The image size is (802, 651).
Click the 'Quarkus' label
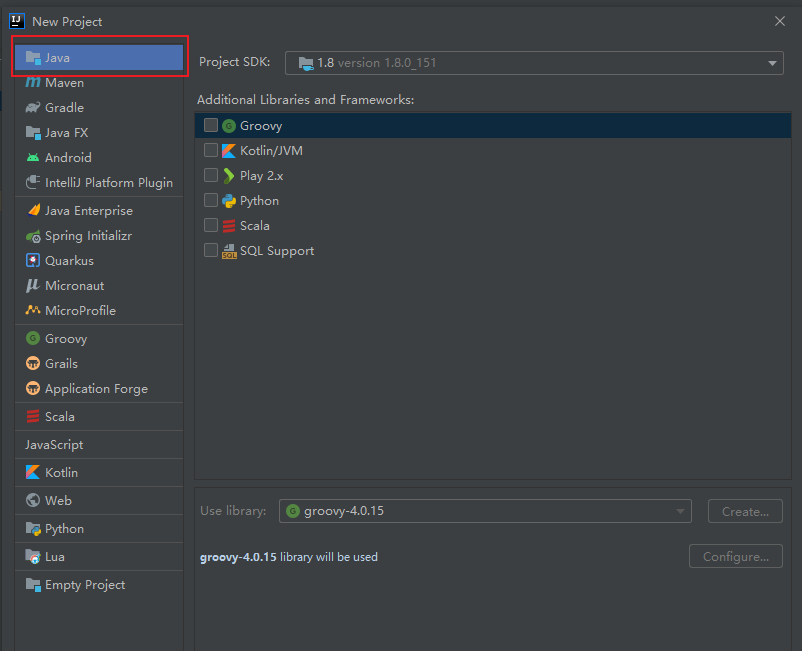[x=70, y=261]
